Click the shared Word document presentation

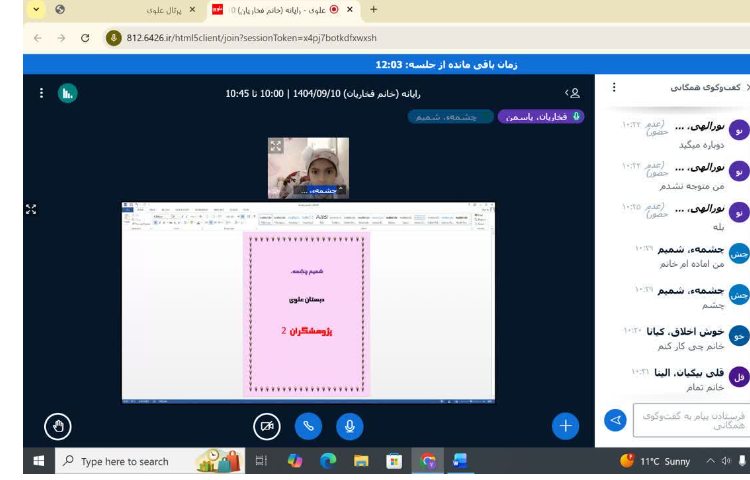(309, 303)
